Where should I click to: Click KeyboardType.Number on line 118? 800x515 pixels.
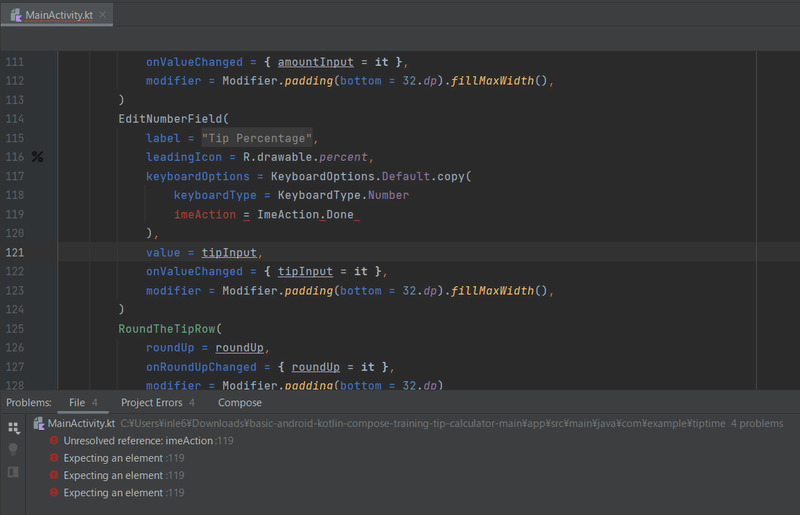343,195
